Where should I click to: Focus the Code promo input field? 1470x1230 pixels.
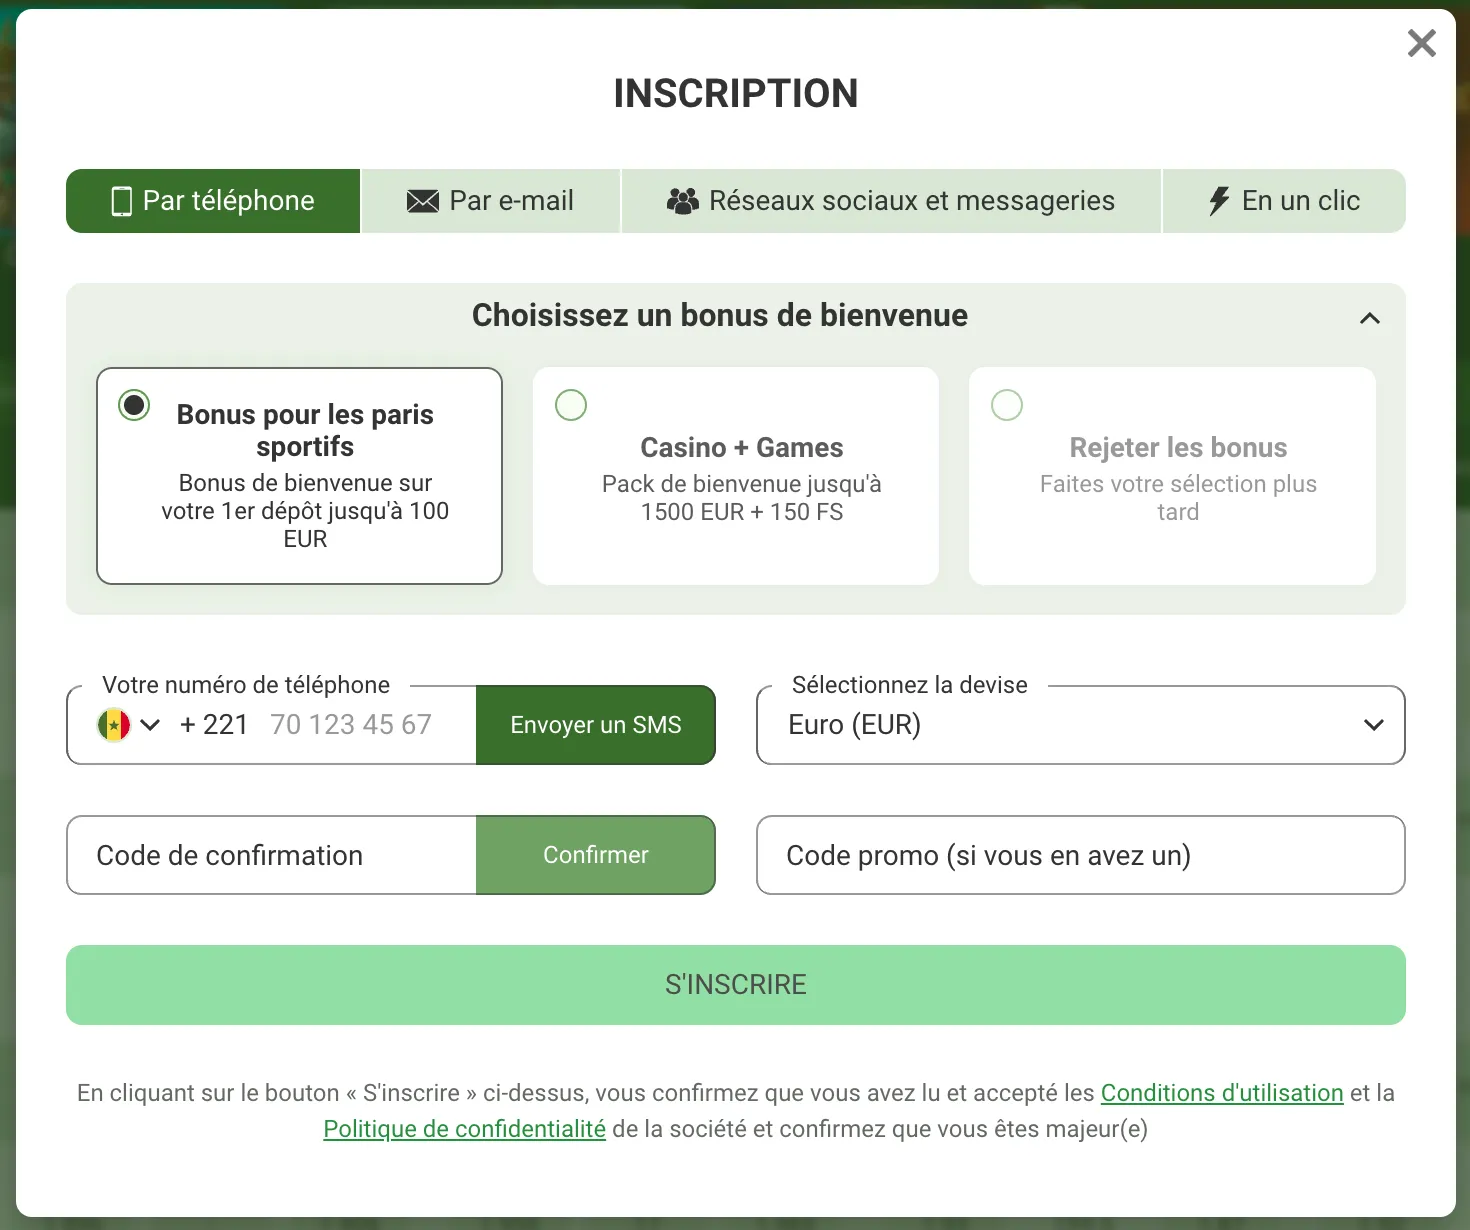pyautogui.click(x=1081, y=855)
